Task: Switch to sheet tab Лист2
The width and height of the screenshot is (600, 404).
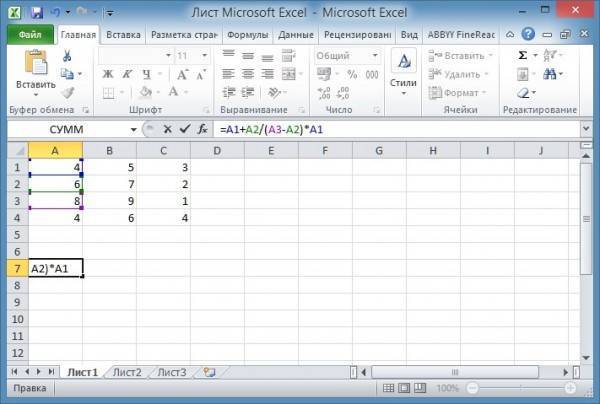Action: (127, 372)
